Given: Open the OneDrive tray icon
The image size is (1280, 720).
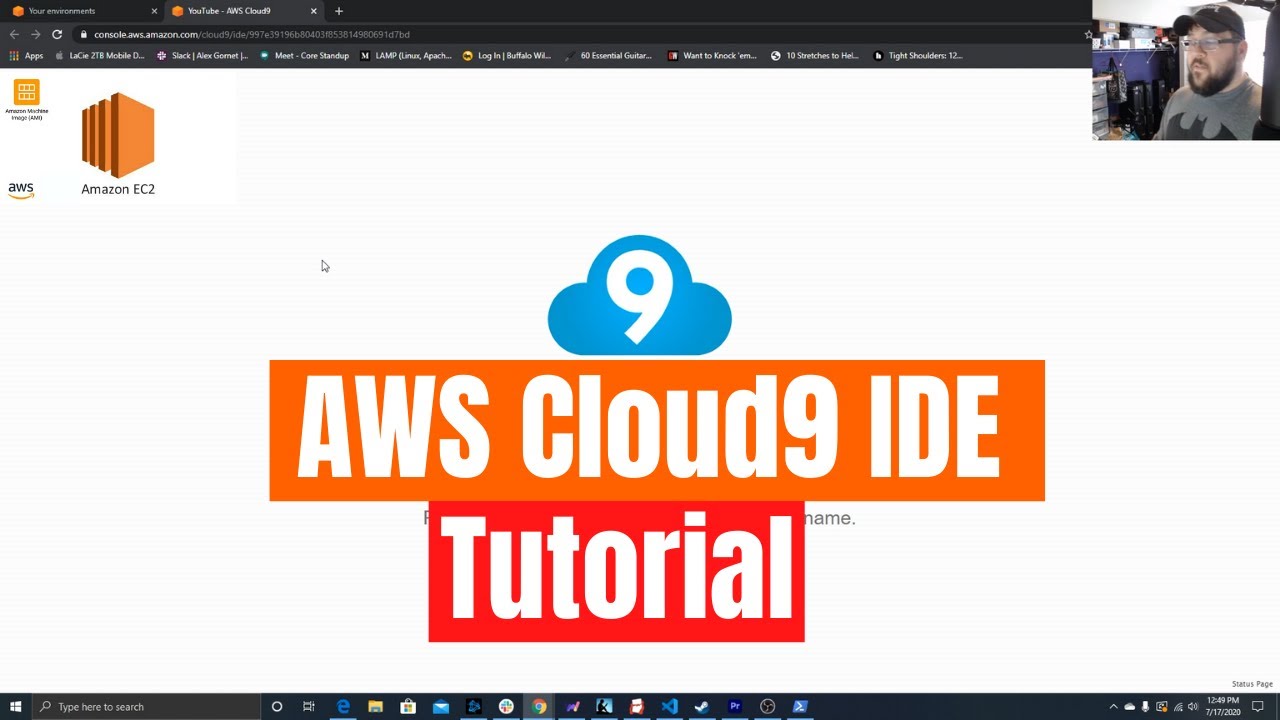Looking at the screenshot, I should click(1129, 706).
